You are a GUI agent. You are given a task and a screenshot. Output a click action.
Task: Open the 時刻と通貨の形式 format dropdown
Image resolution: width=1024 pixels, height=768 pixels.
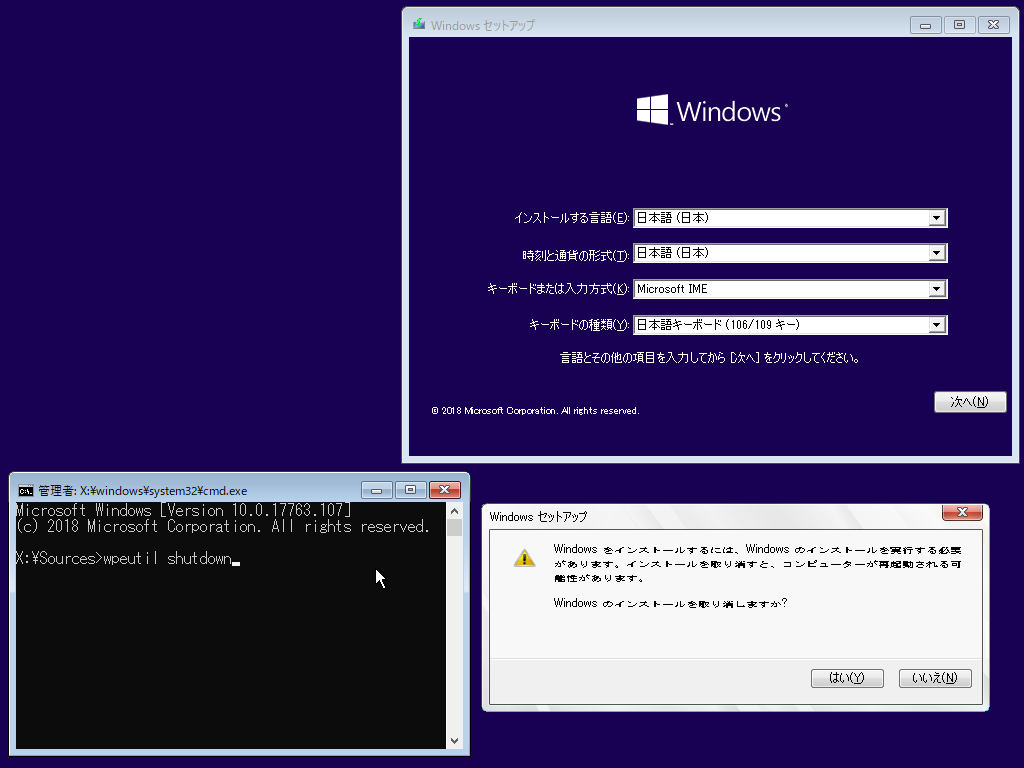point(937,252)
